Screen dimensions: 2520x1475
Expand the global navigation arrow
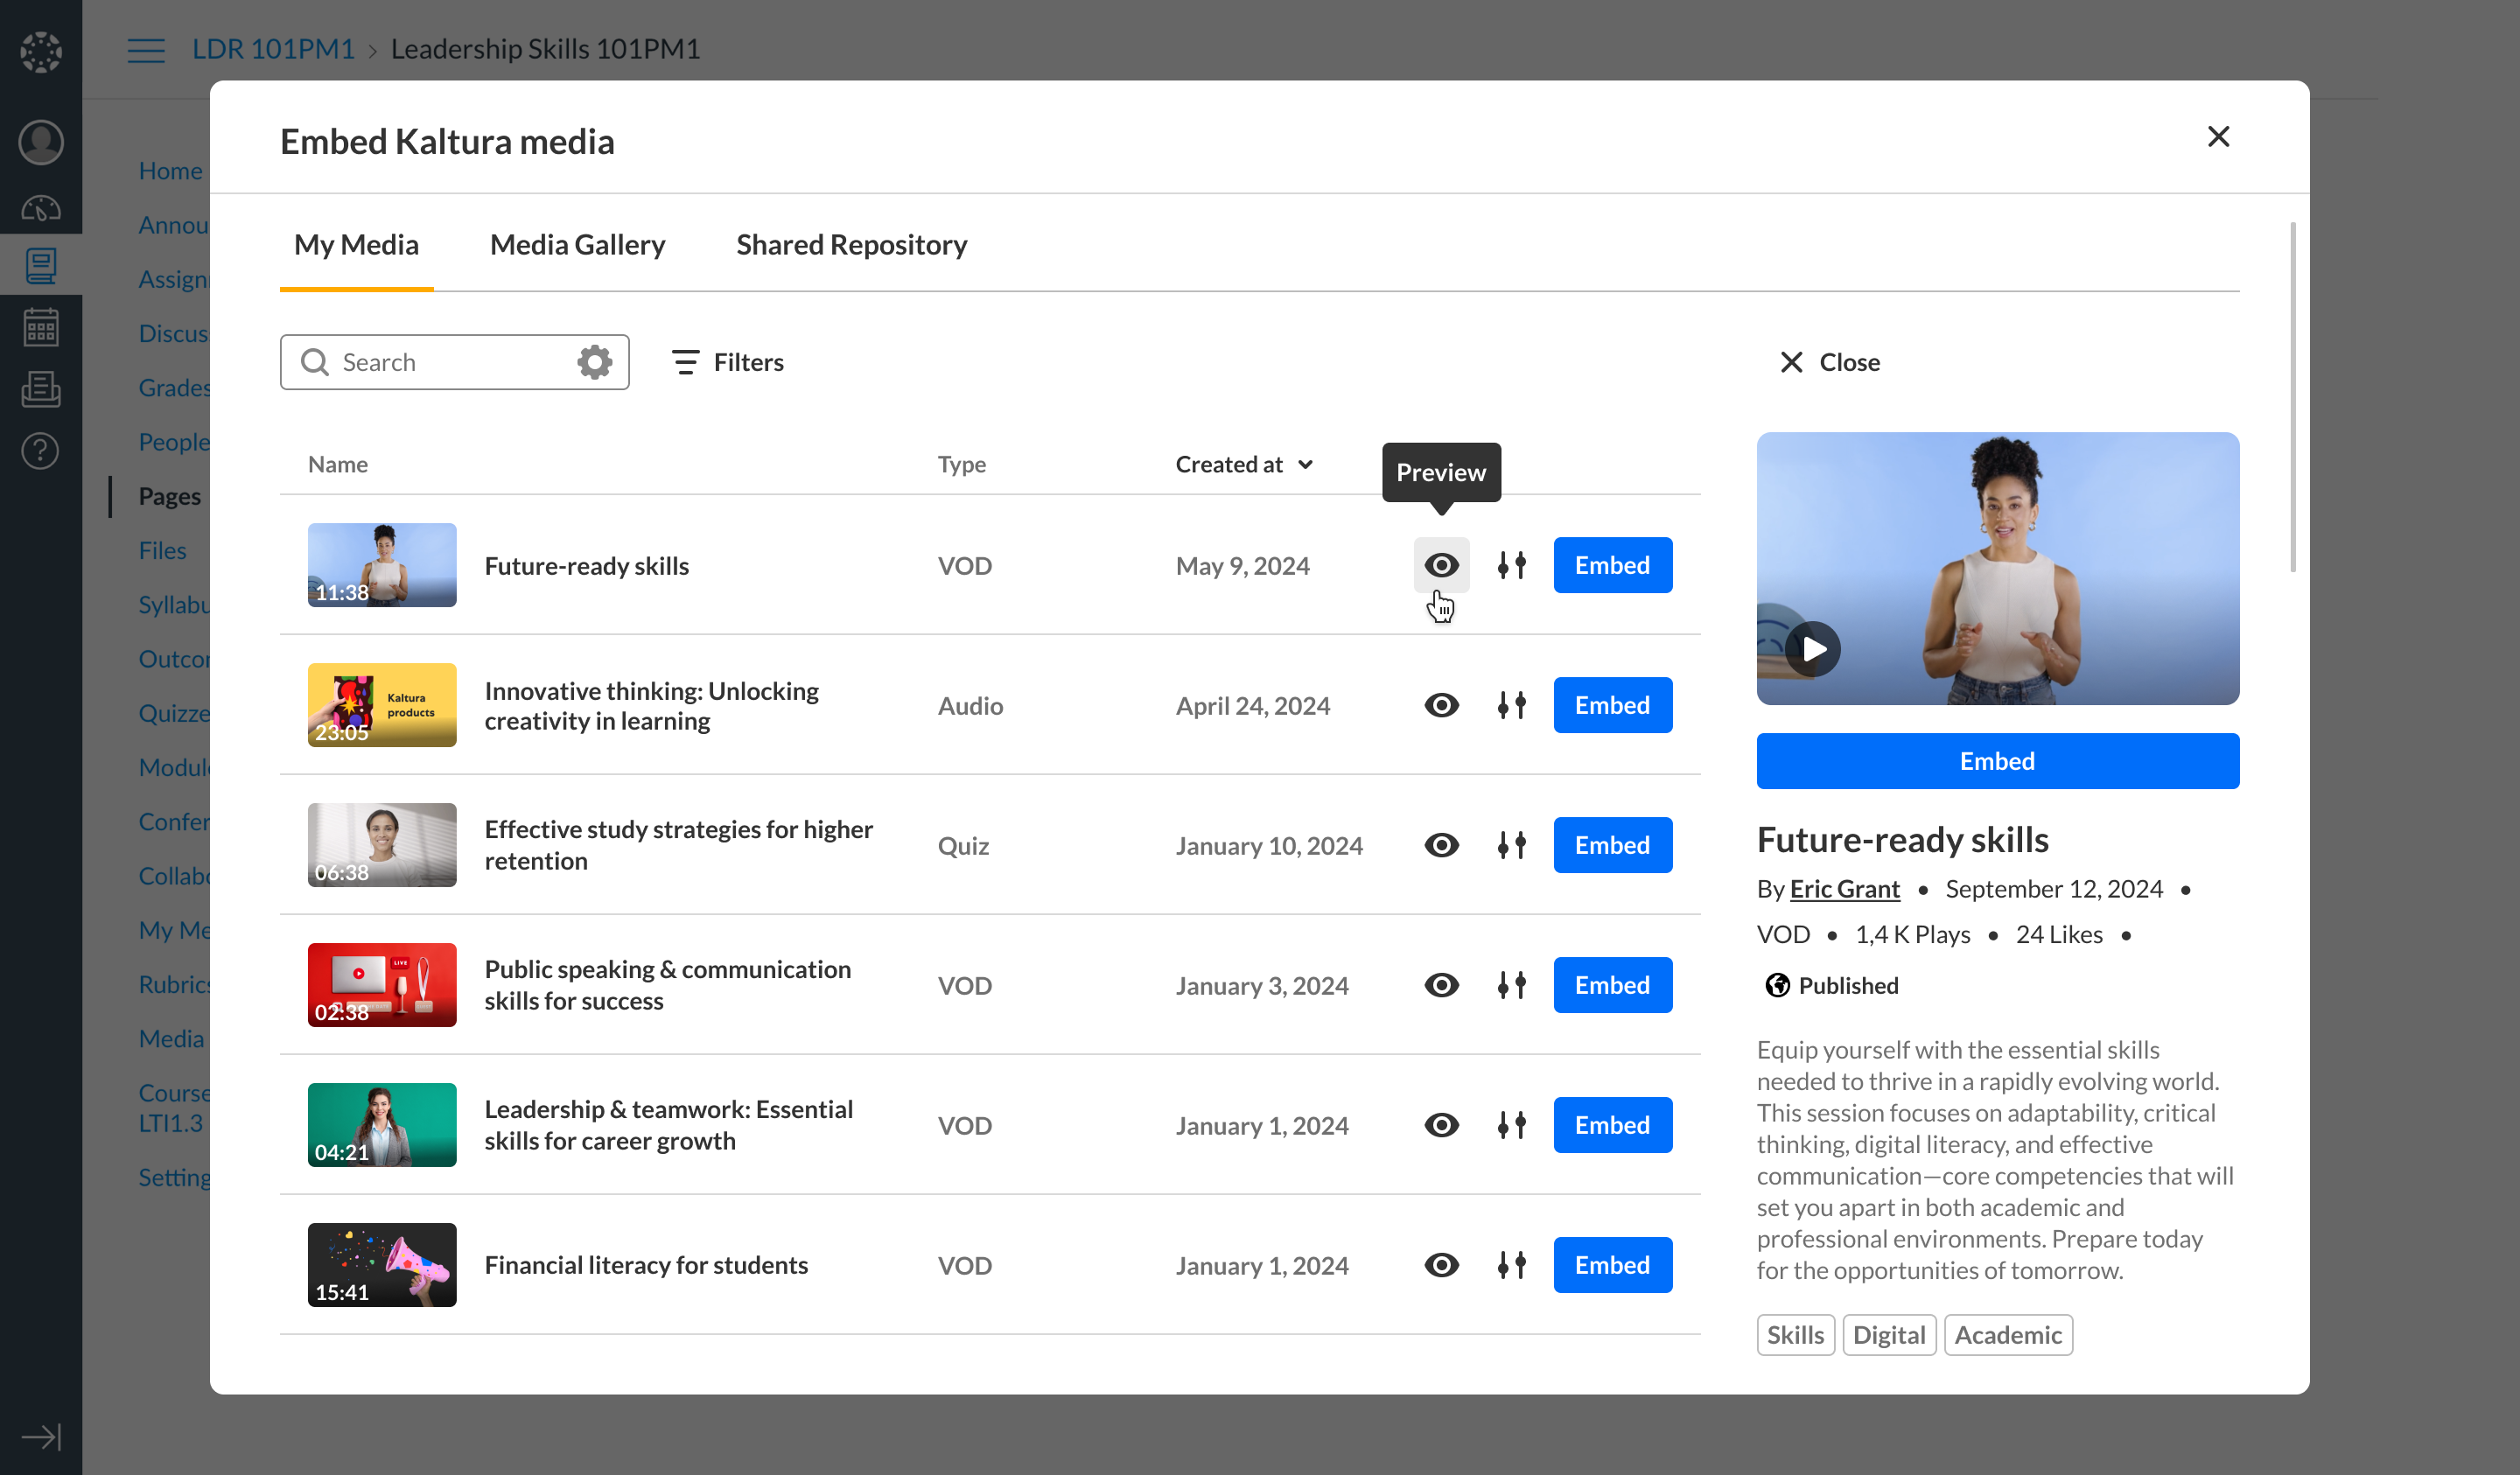41,1437
